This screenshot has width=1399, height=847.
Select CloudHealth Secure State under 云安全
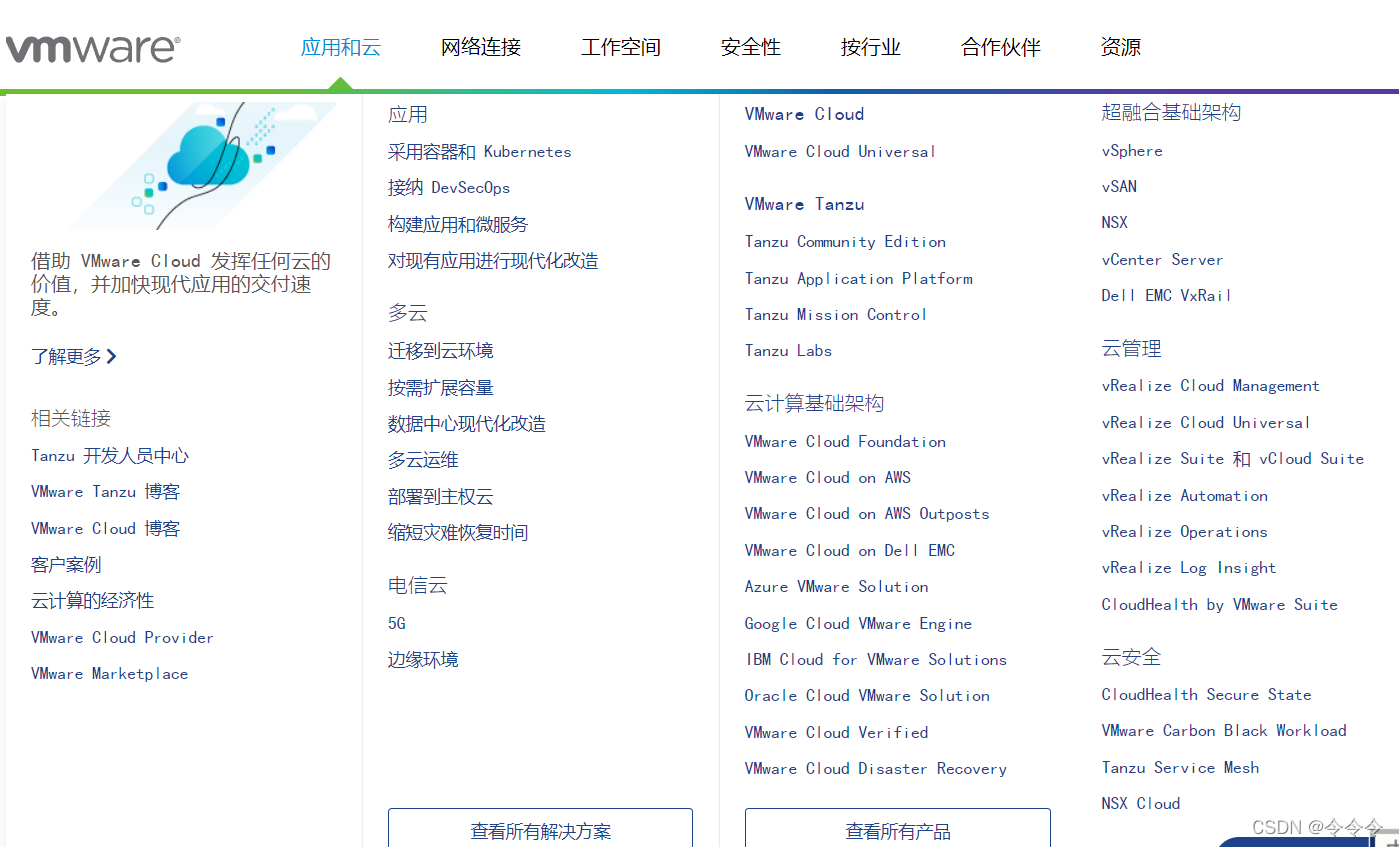click(1206, 694)
